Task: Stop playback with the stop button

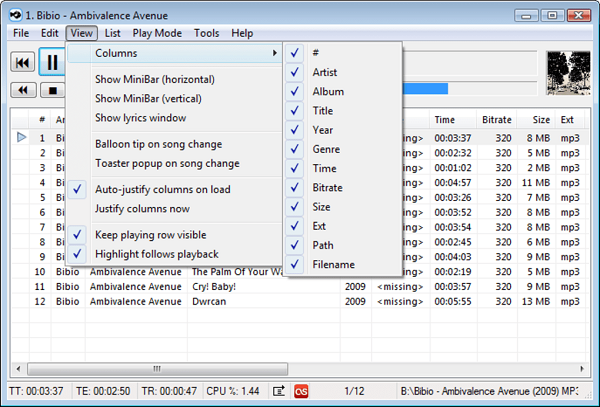Action: (x=53, y=90)
